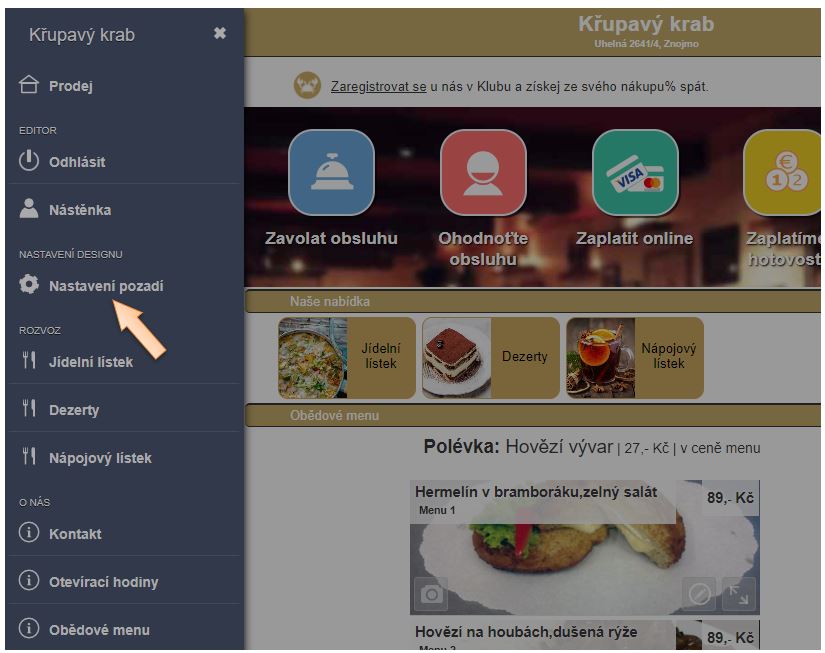
Task: Click the expand arrows icon on Hermelín photo
Action: click(x=739, y=594)
